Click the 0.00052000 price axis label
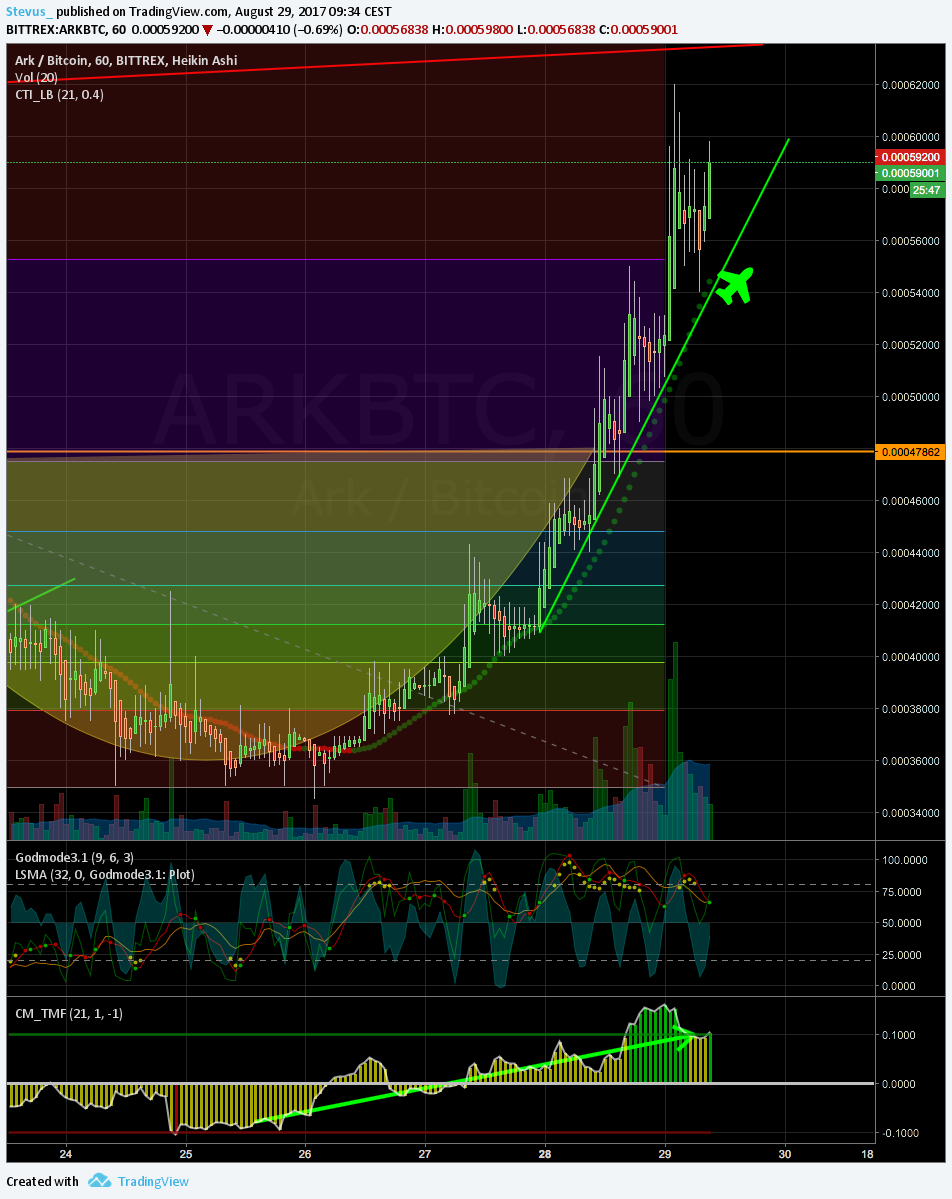The height and width of the screenshot is (1199, 952). [x=911, y=345]
